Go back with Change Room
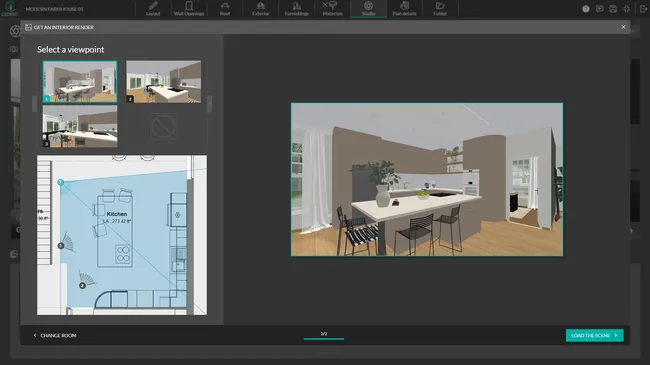 click(x=55, y=335)
